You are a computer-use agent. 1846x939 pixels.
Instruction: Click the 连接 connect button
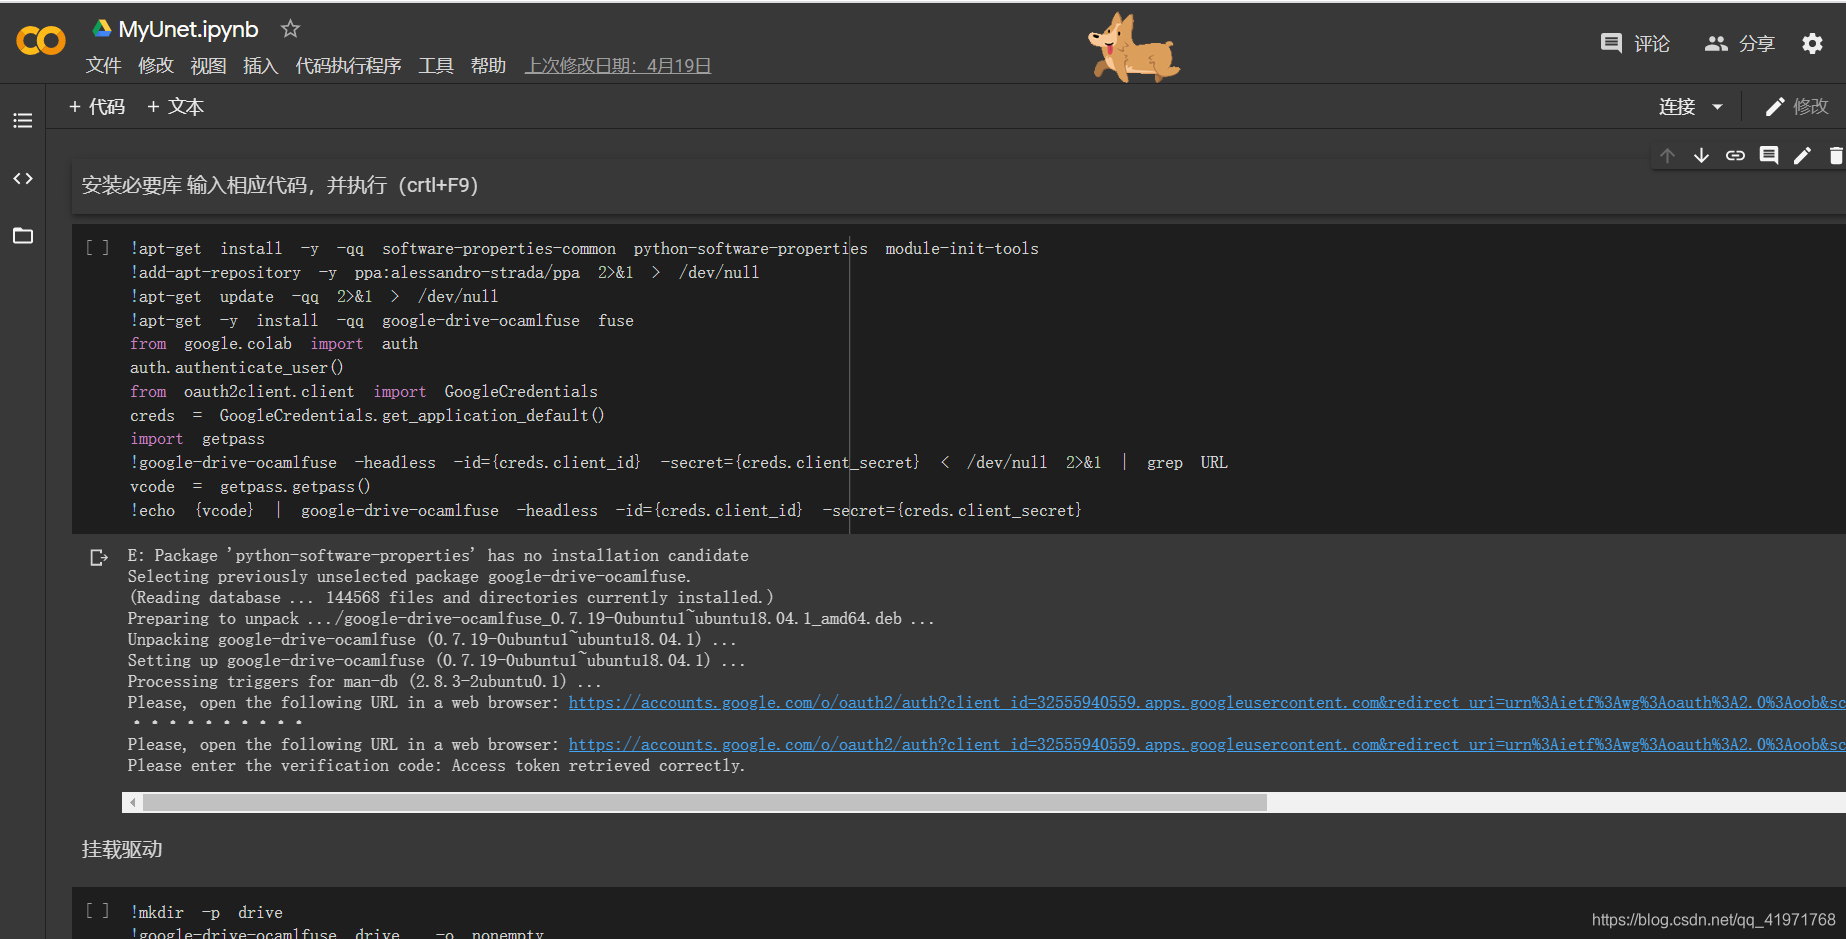point(1677,106)
